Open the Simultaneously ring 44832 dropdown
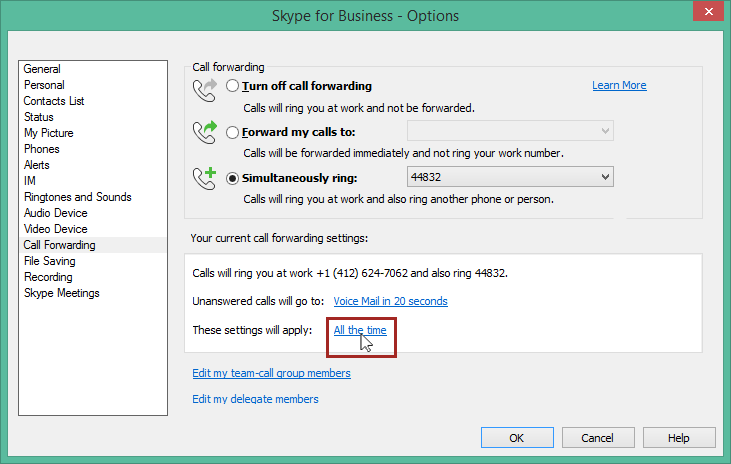The width and height of the screenshot is (731, 464). (510, 177)
